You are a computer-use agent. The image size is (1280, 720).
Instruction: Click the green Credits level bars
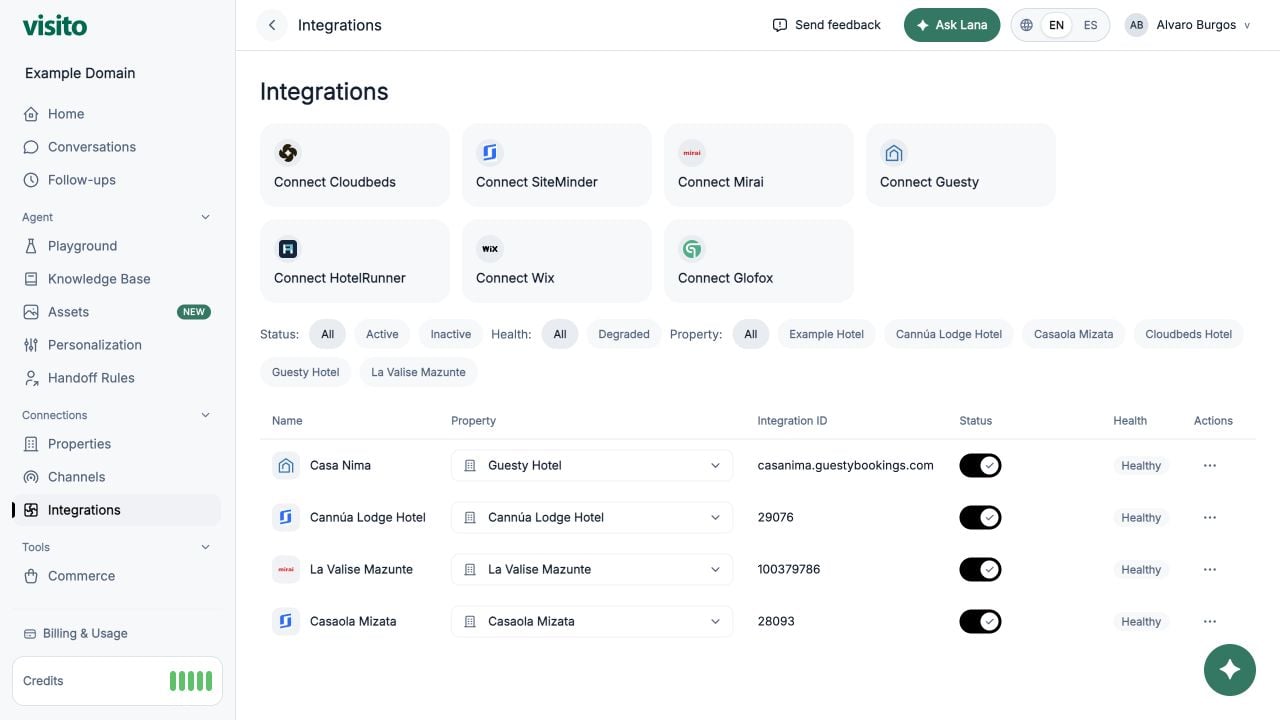[x=191, y=681]
